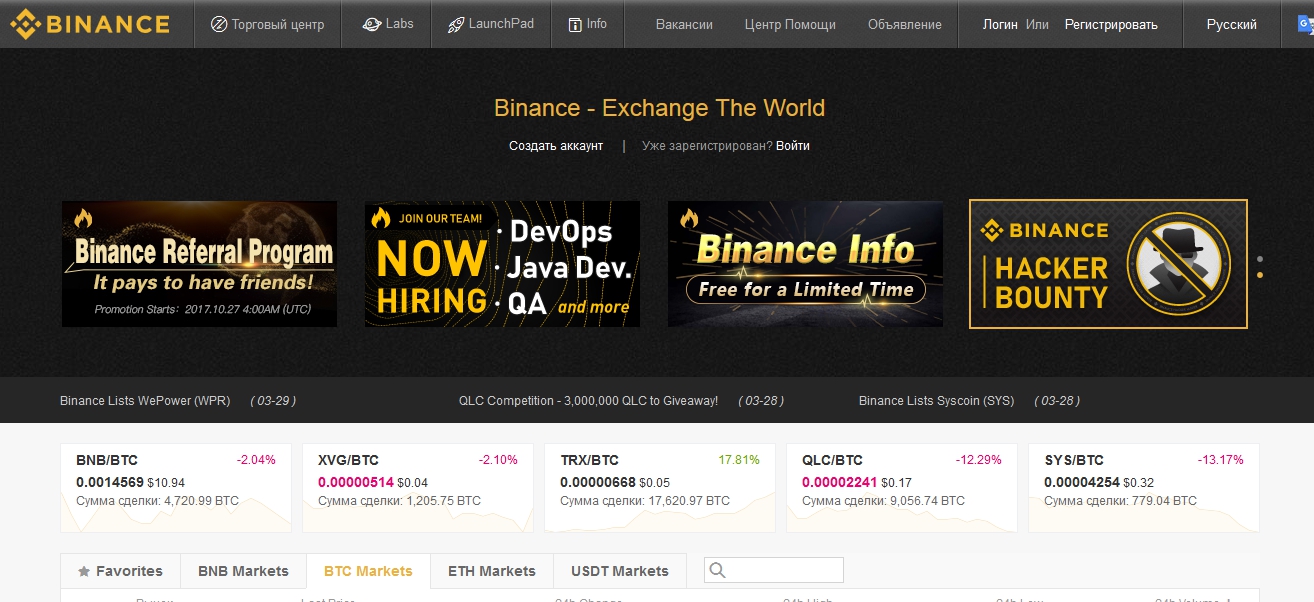Open the Labs page
Viewport: 1314px width, 602px height.
[386, 24]
